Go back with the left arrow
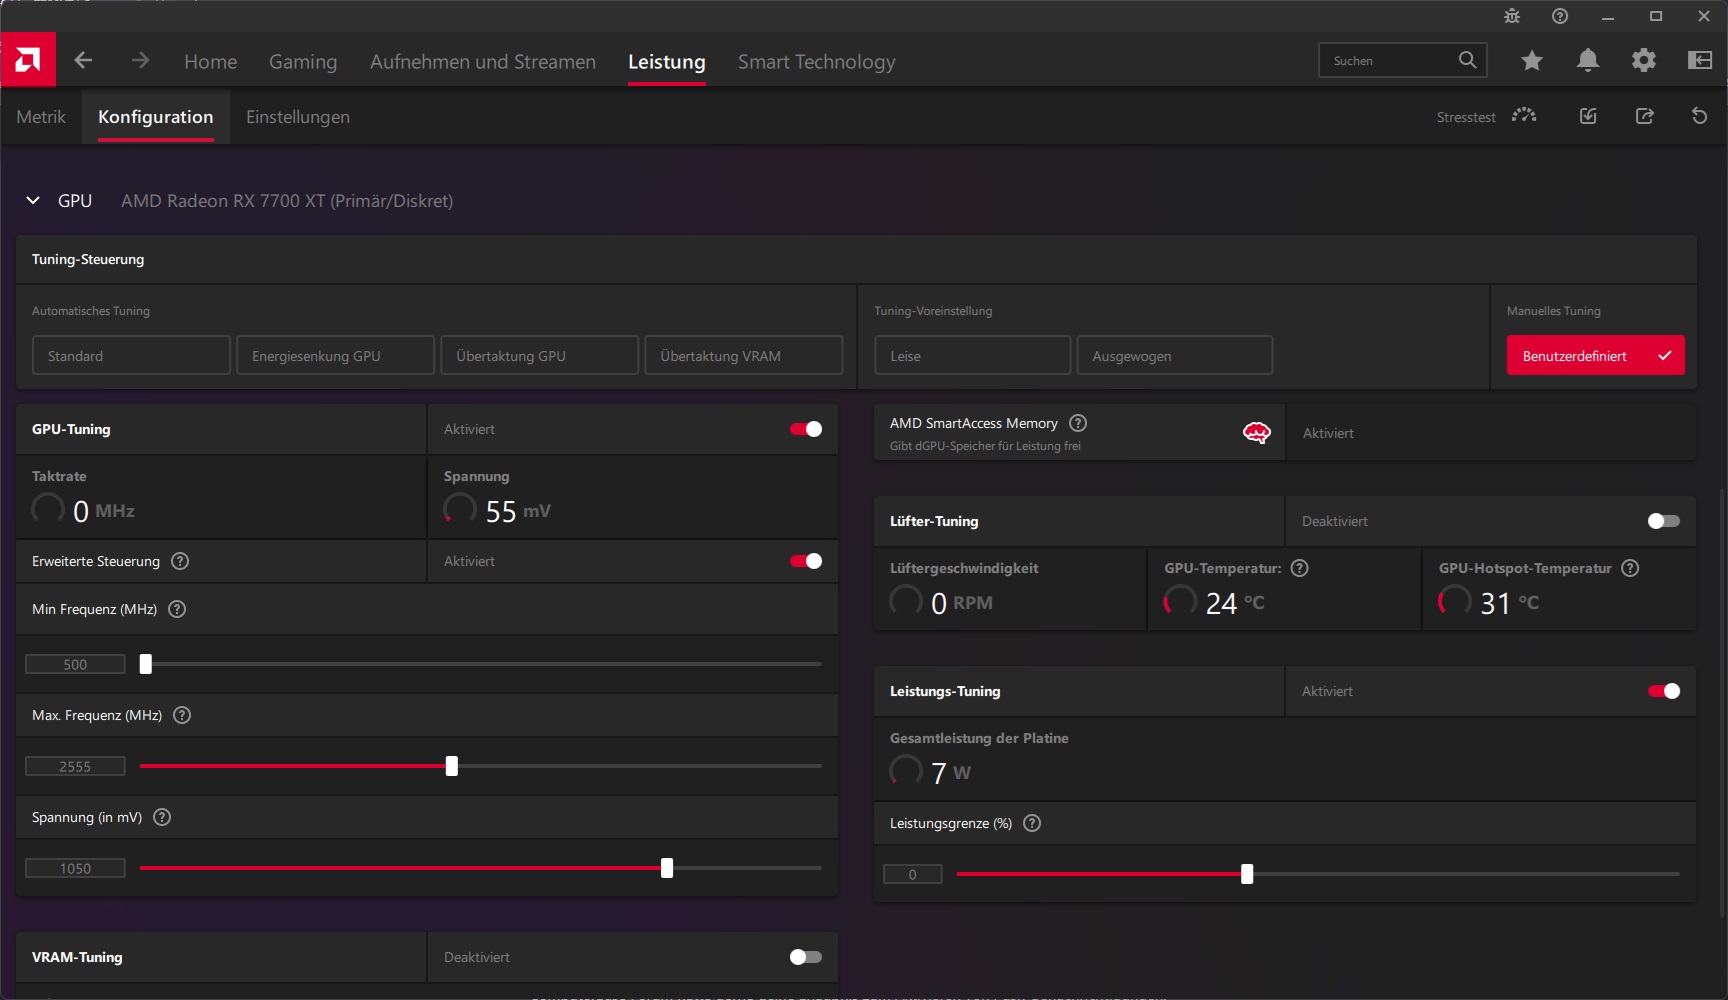 click(83, 60)
